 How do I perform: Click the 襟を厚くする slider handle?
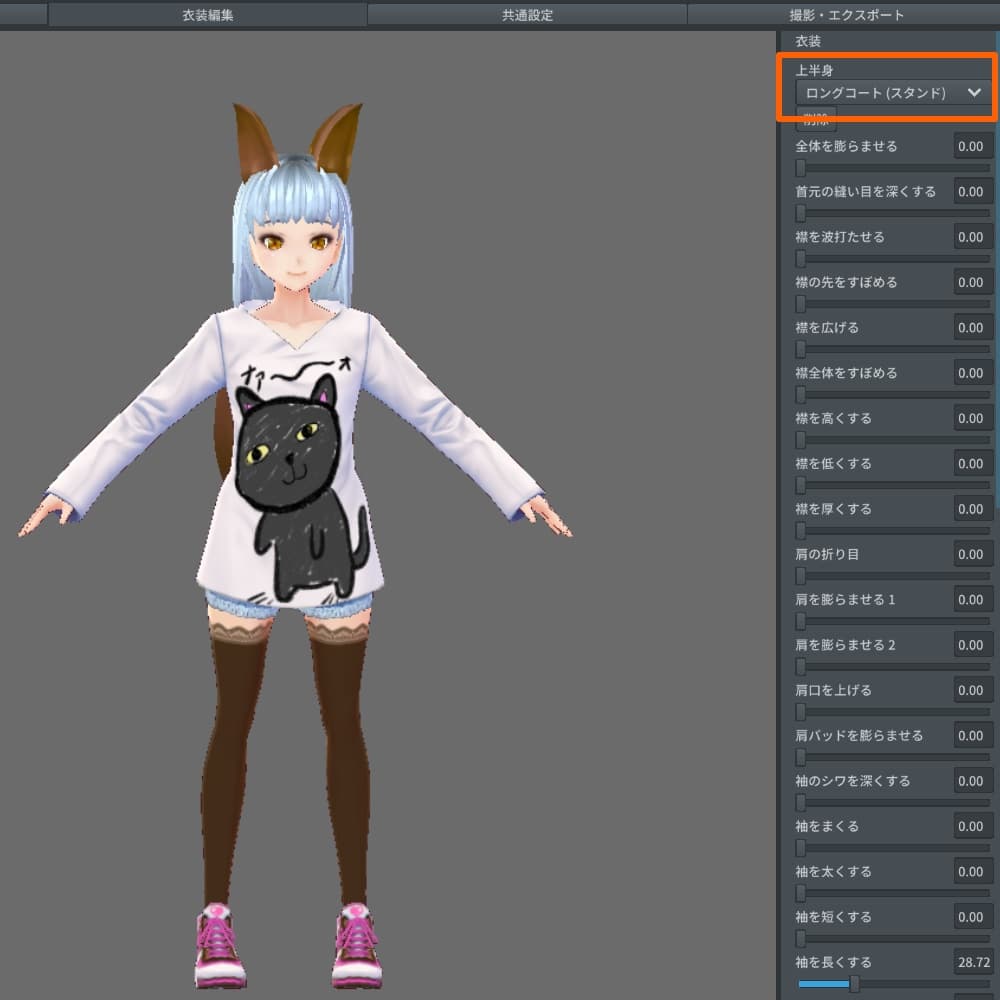pos(801,530)
